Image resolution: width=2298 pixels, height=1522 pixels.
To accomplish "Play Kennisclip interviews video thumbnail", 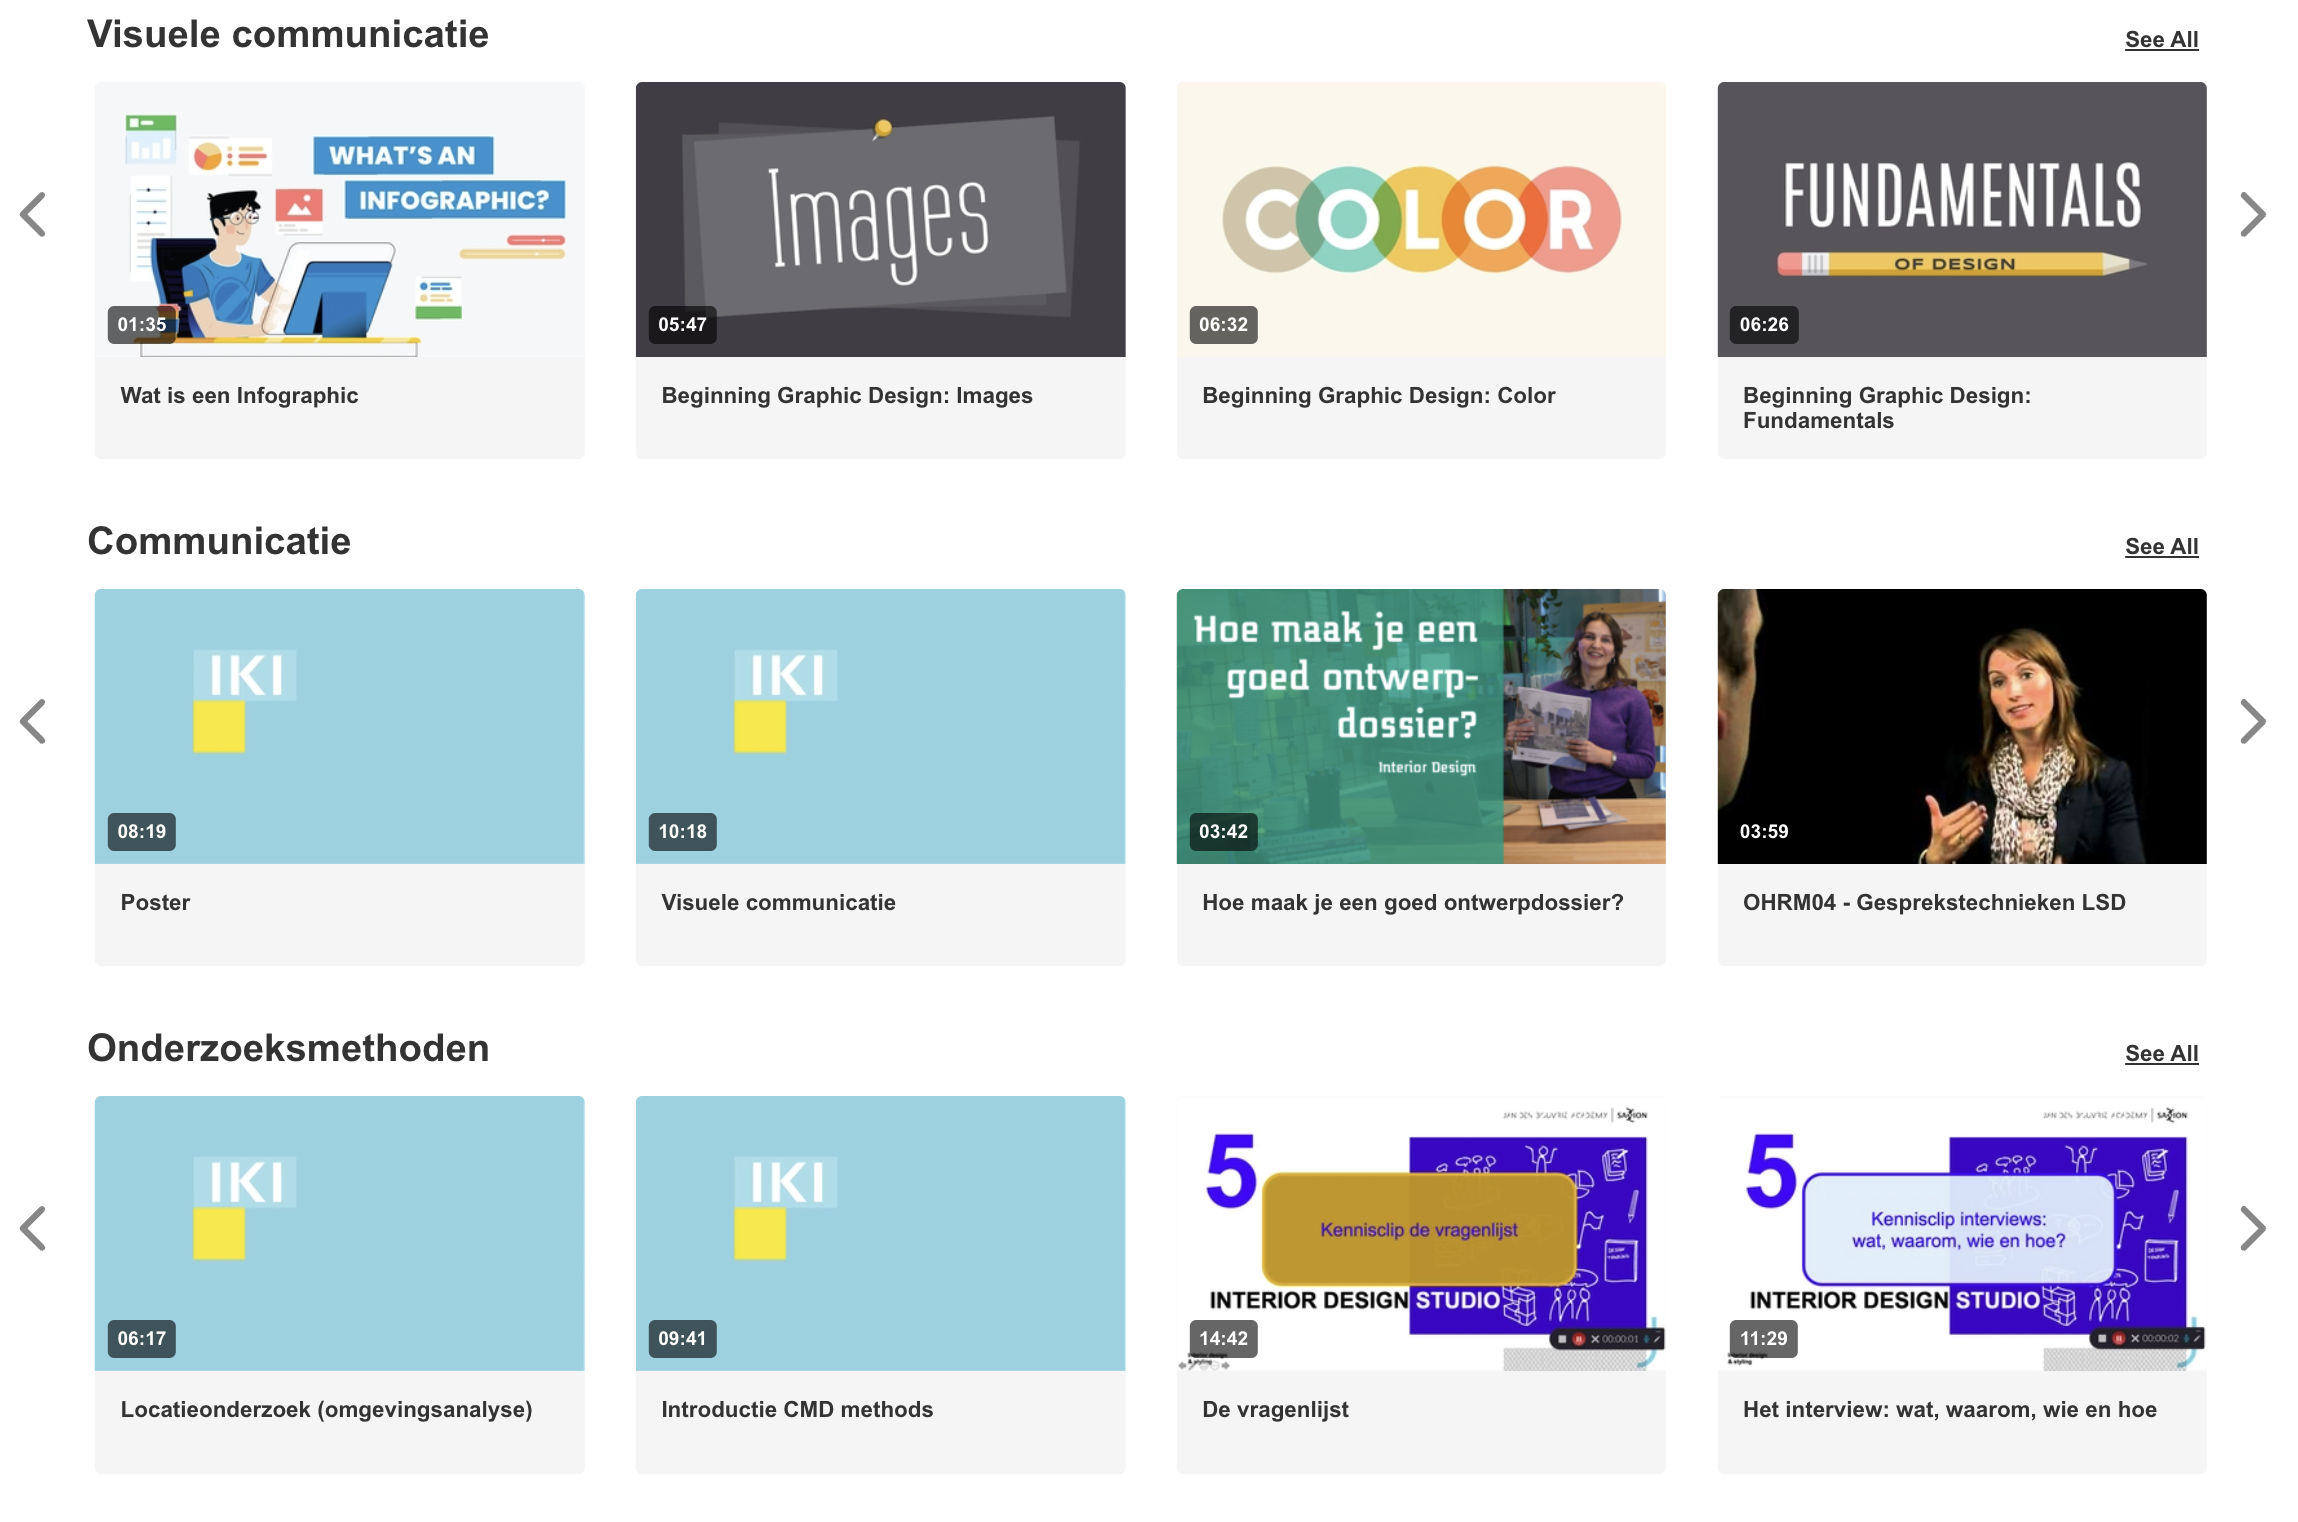I will [1962, 1233].
